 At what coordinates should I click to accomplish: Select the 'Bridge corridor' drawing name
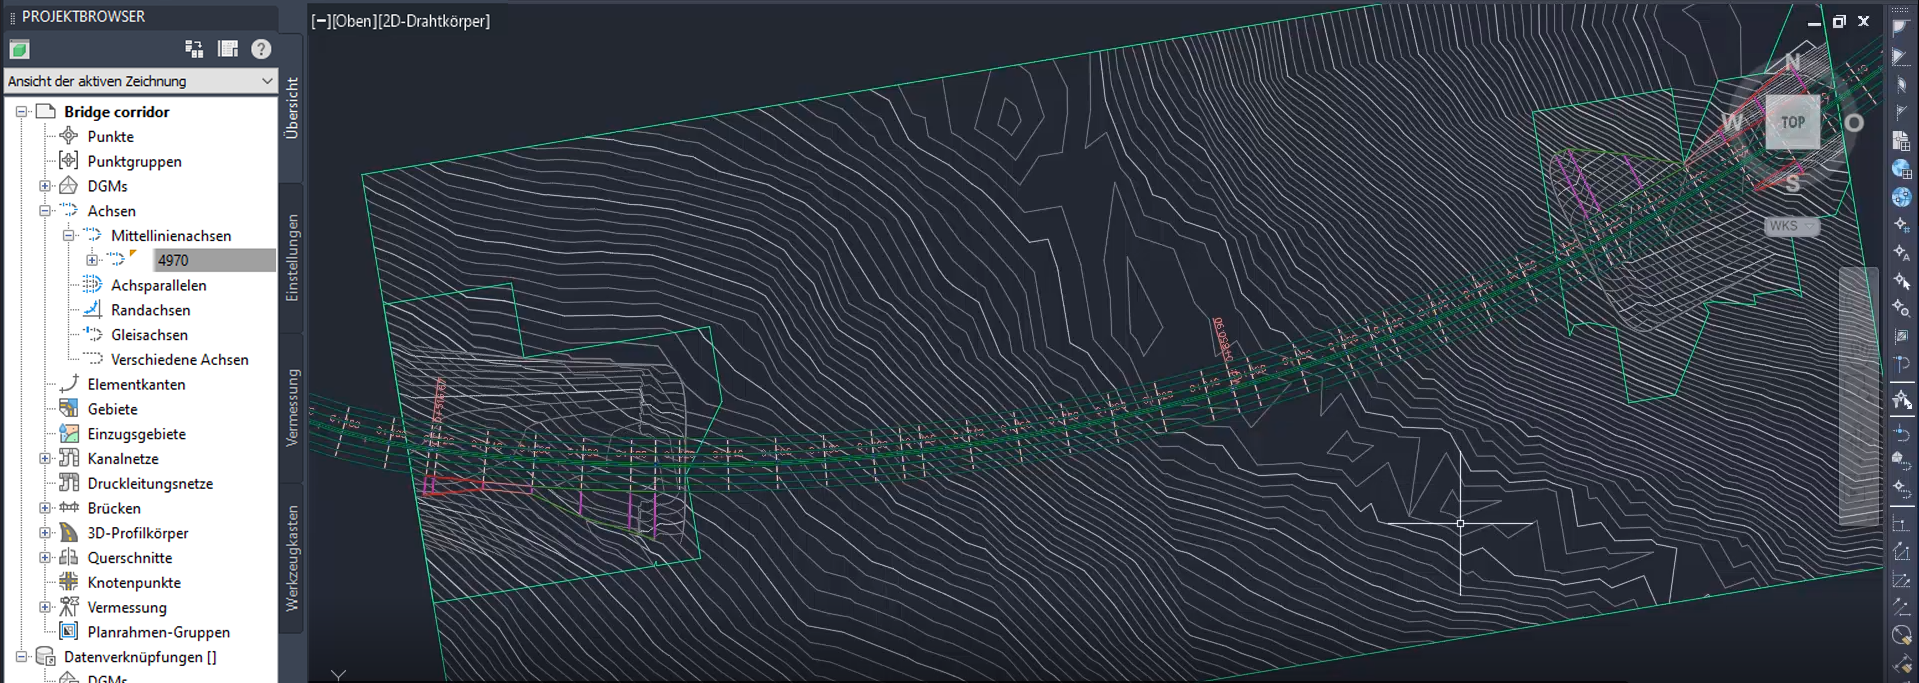[116, 112]
